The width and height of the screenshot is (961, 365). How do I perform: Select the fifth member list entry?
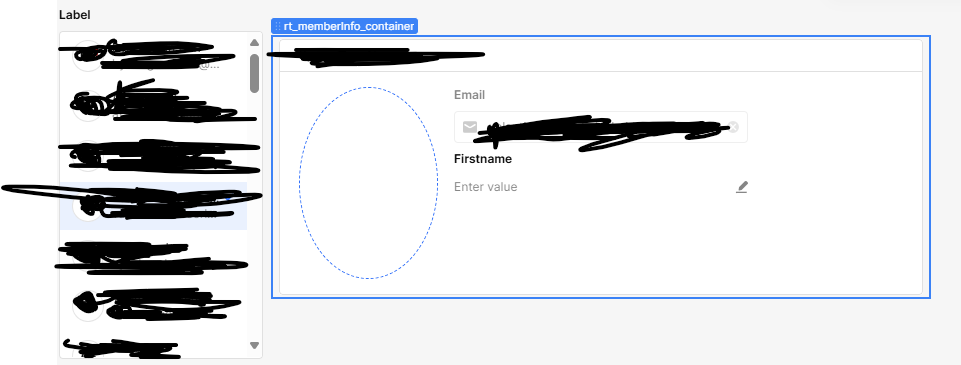pyautogui.click(x=153, y=256)
